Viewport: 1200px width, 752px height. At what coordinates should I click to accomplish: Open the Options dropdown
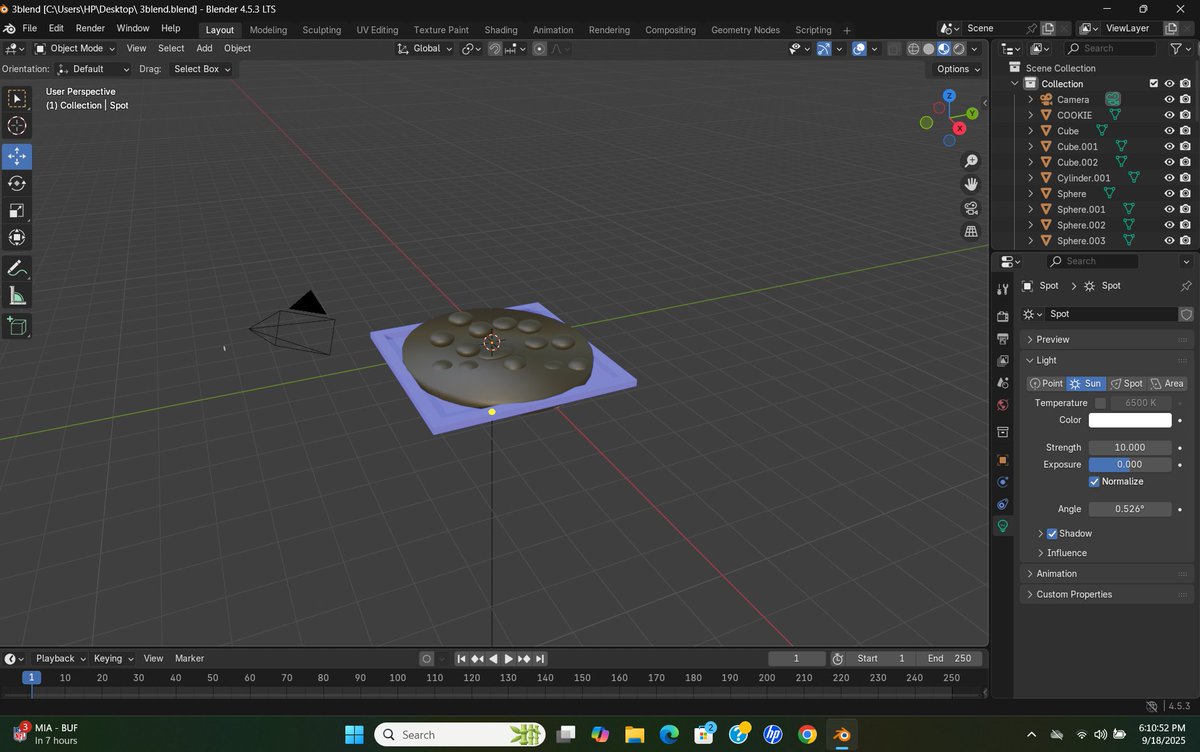click(x=958, y=69)
